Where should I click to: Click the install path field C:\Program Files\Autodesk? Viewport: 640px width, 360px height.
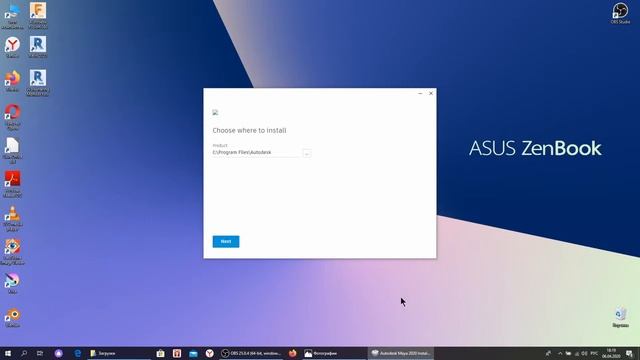point(256,153)
